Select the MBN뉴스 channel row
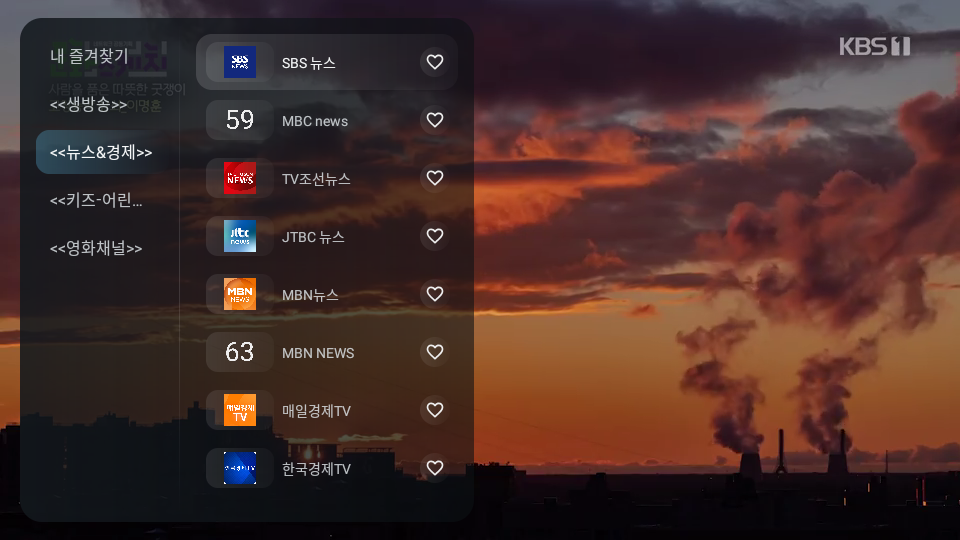Image resolution: width=960 pixels, height=540 pixels. click(x=327, y=294)
